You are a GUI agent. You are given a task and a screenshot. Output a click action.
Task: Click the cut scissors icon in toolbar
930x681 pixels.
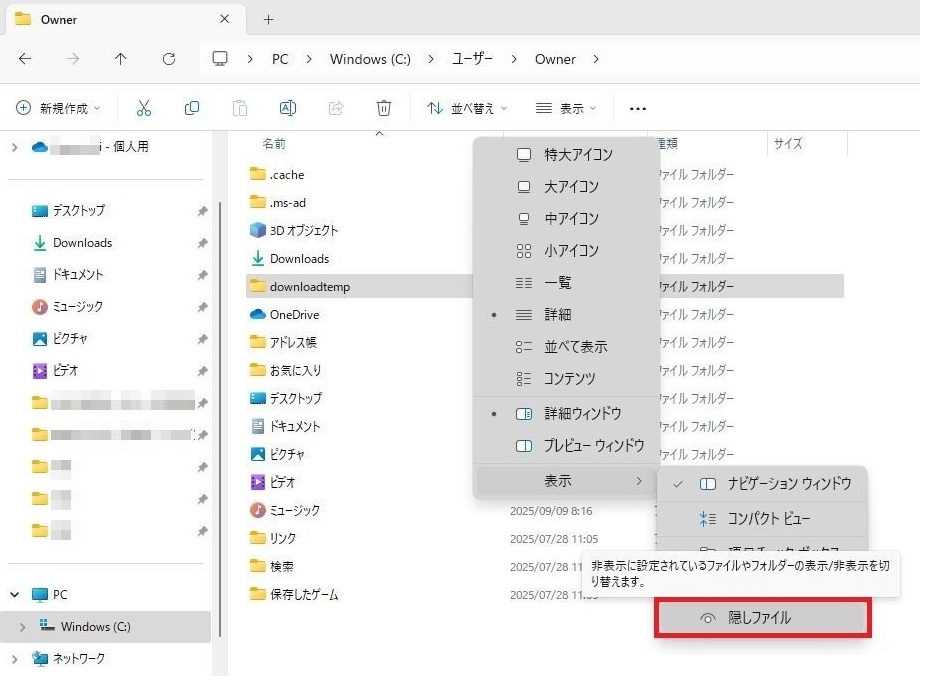(x=144, y=108)
